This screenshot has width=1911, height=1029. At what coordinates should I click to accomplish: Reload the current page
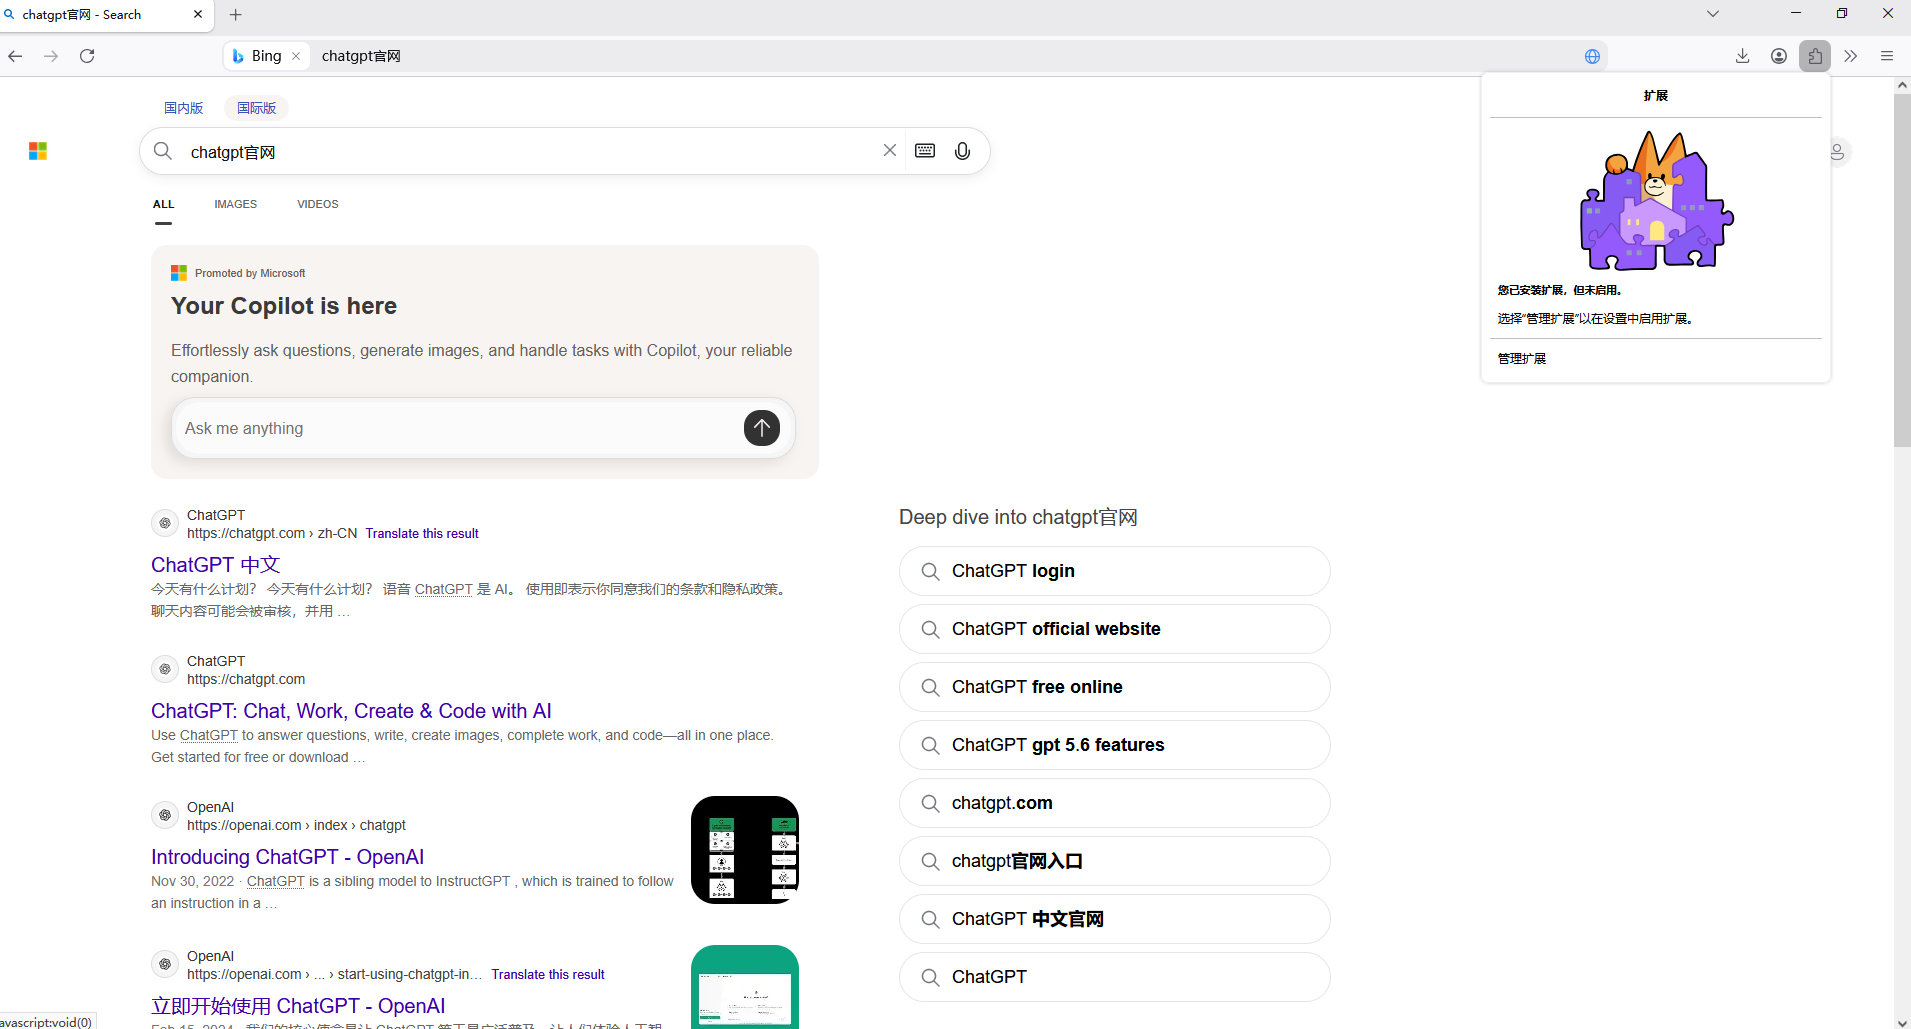tap(87, 56)
